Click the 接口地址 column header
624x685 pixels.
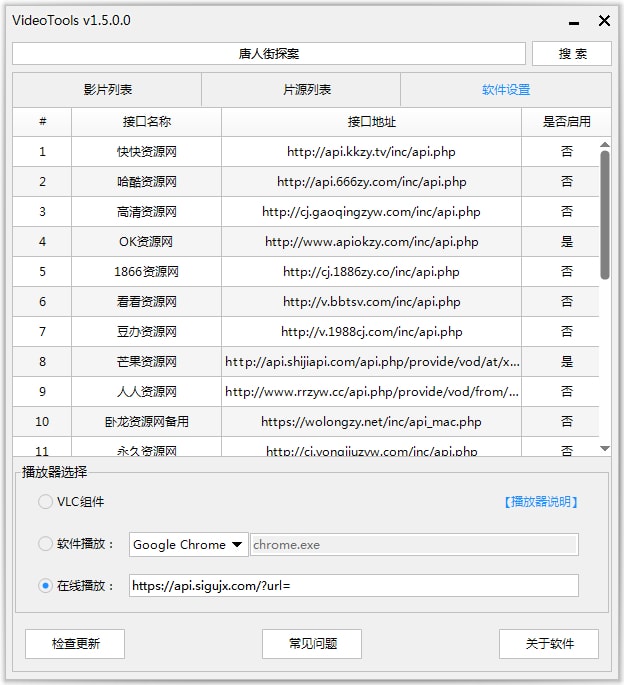371,121
